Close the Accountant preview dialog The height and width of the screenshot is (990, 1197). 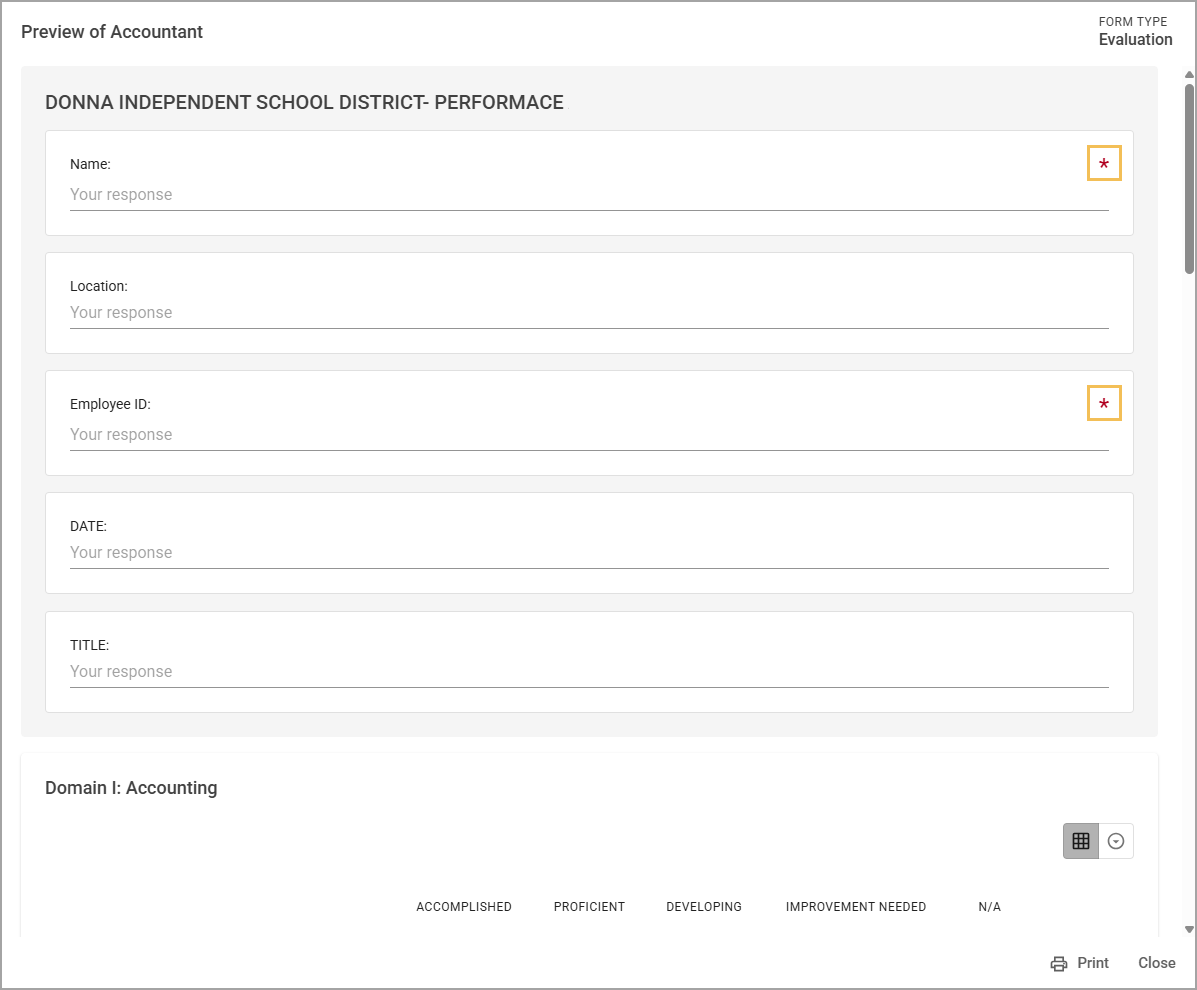tap(1157, 963)
